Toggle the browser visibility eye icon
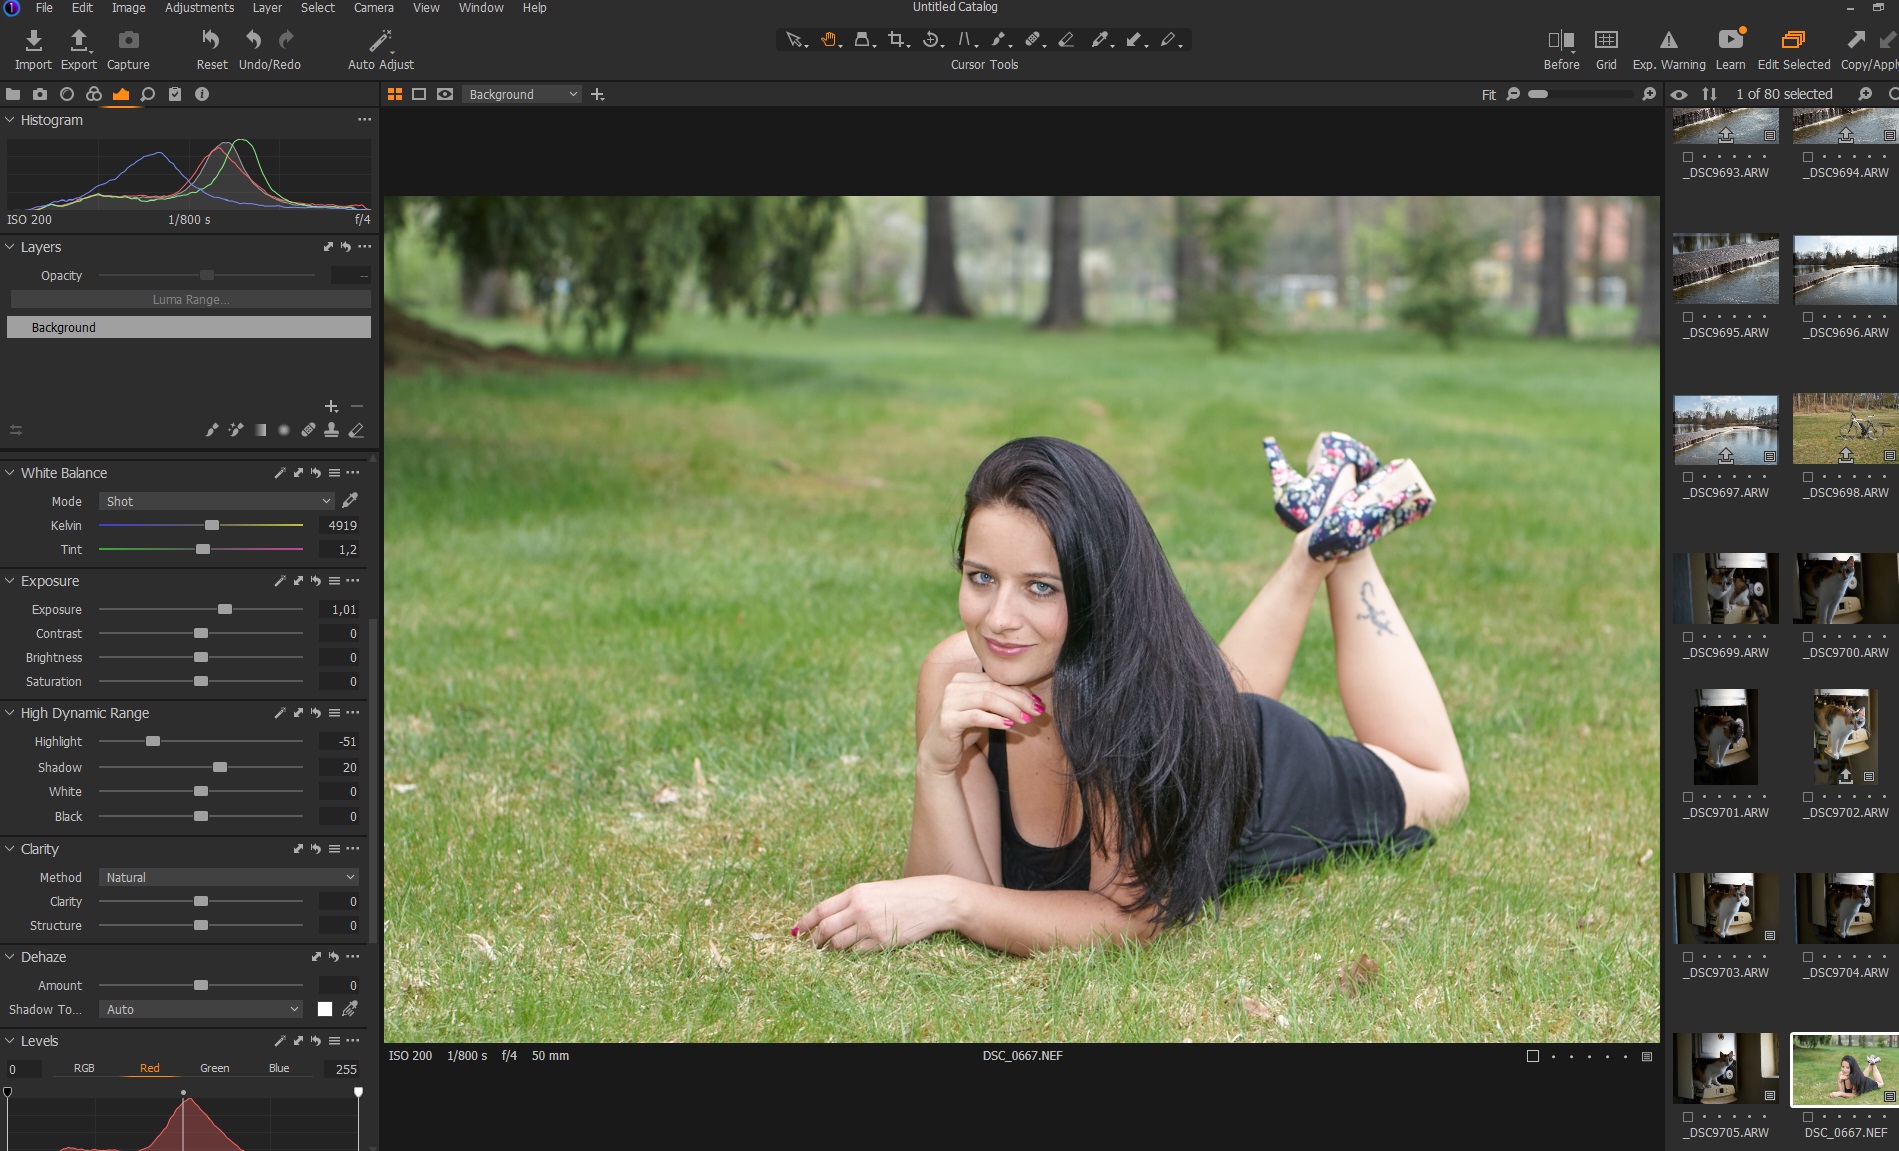1899x1151 pixels. pos(1679,94)
